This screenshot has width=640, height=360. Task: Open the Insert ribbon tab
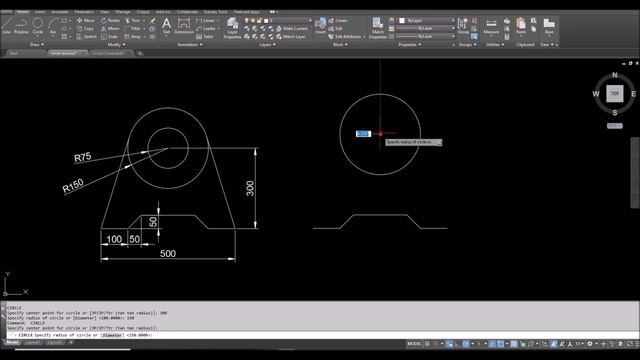(x=40, y=12)
